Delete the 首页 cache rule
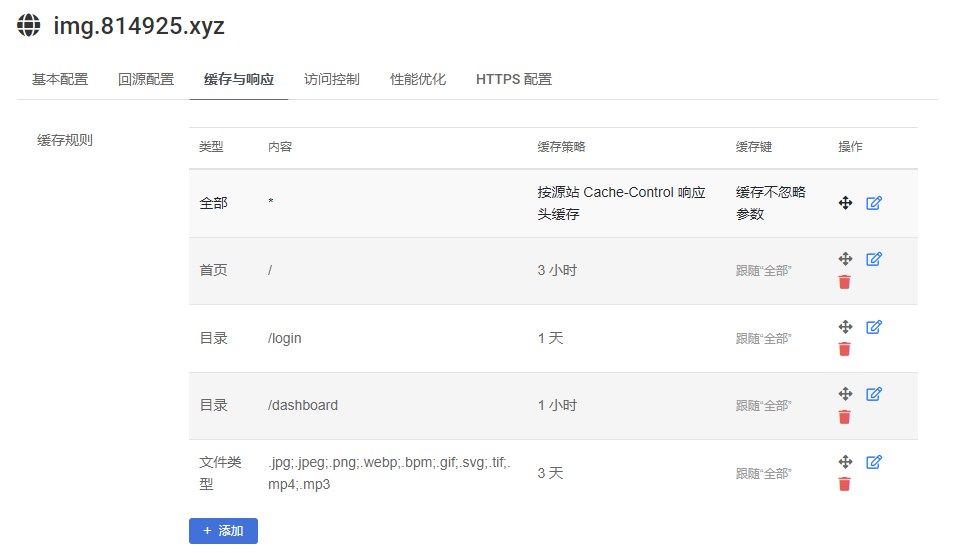The image size is (963, 553). (845, 282)
